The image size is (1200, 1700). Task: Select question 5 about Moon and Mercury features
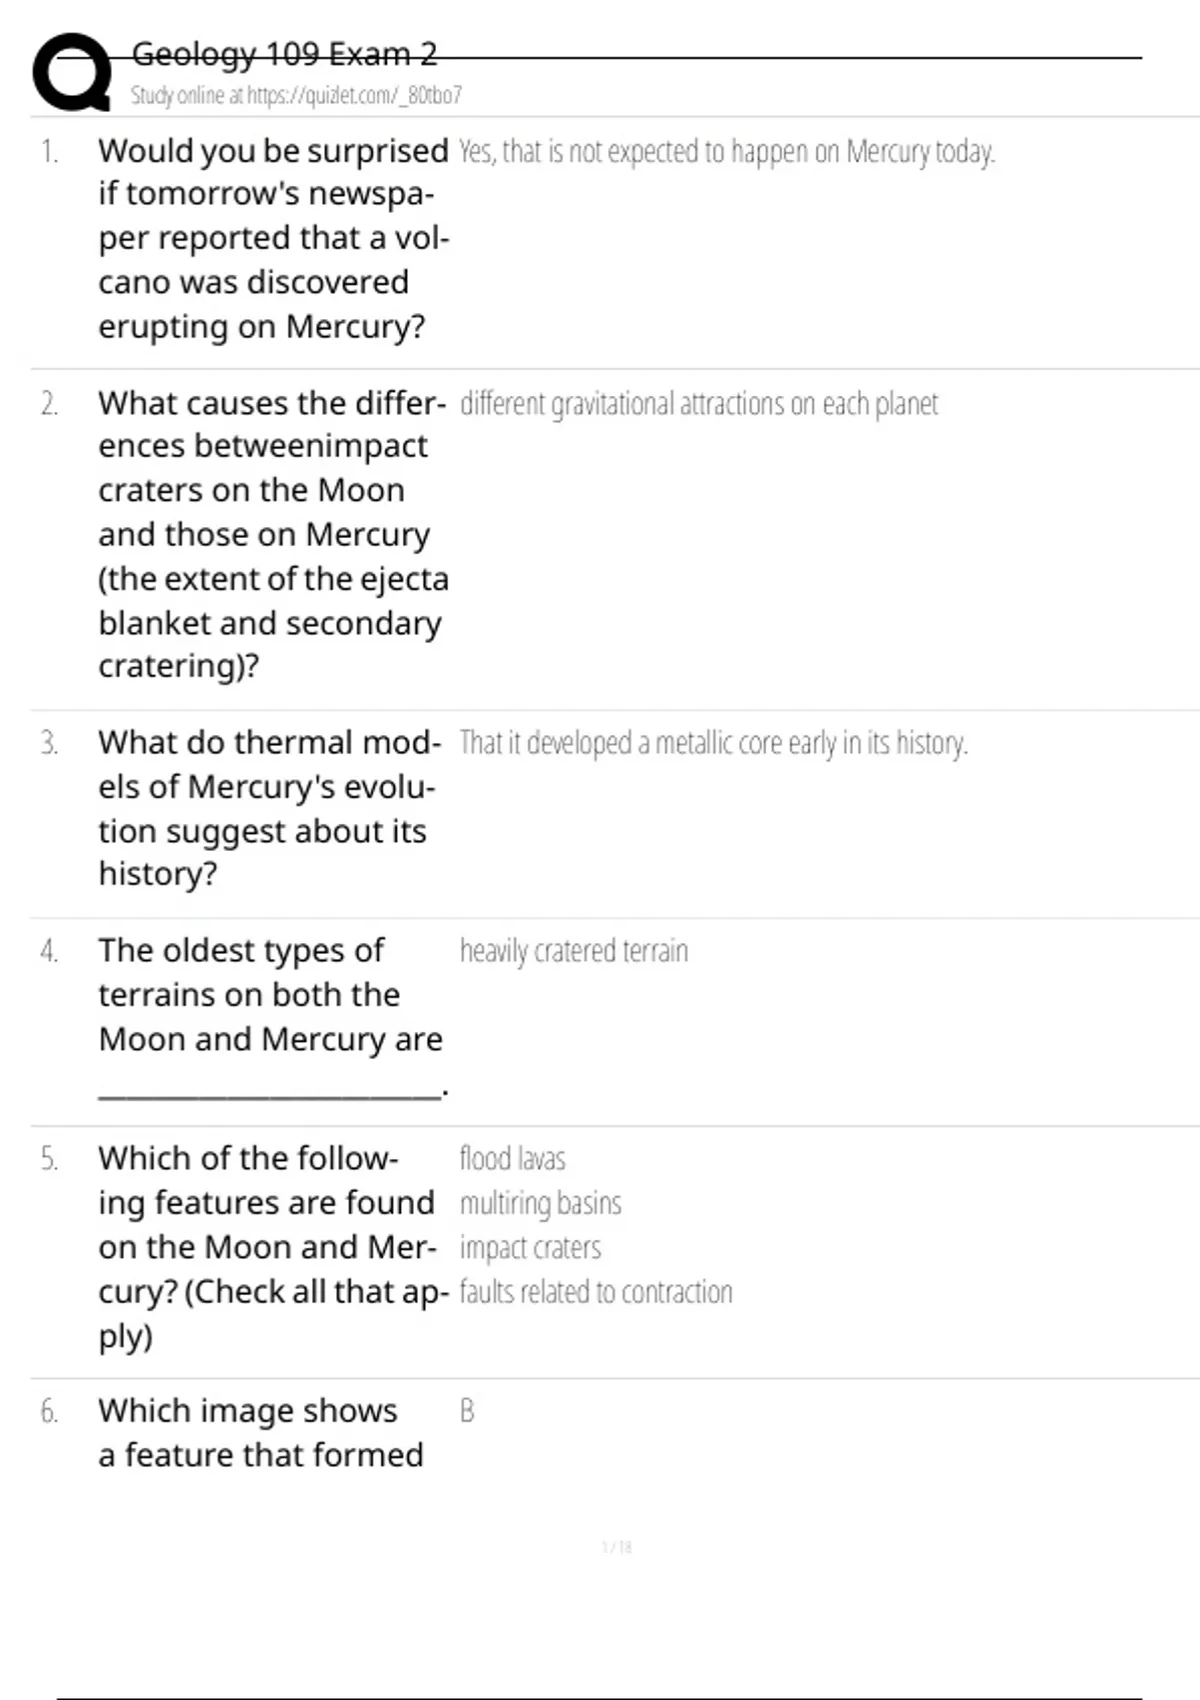tap(270, 1246)
